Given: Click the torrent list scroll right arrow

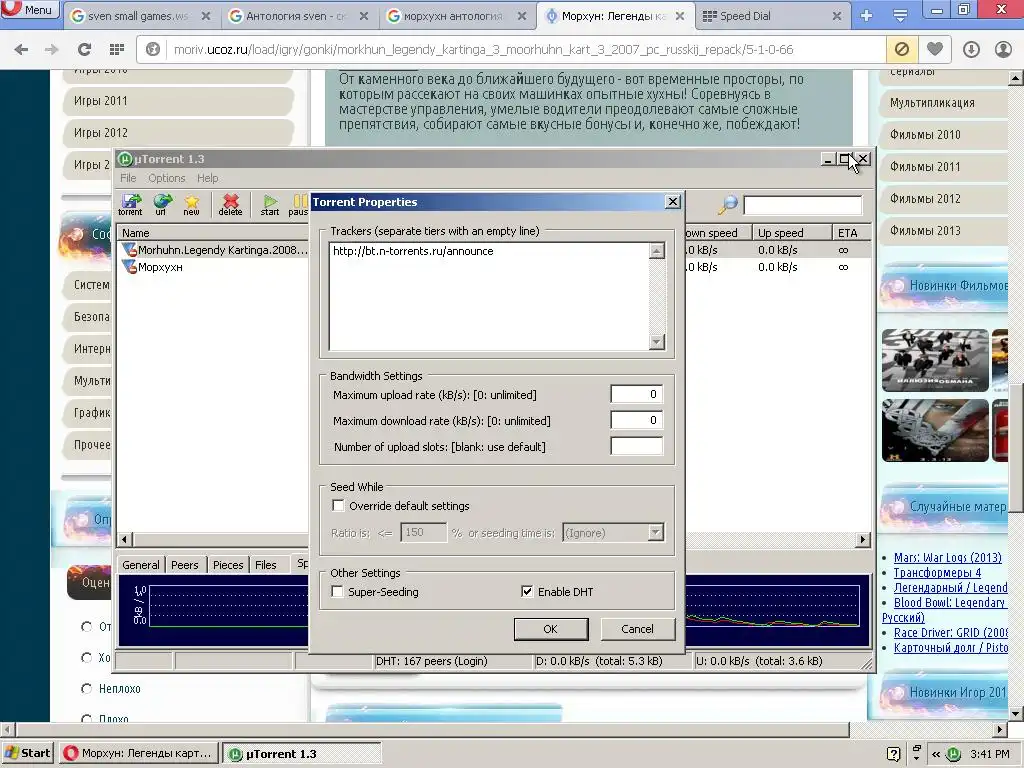Looking at the screenshot, I should [863, 539].
